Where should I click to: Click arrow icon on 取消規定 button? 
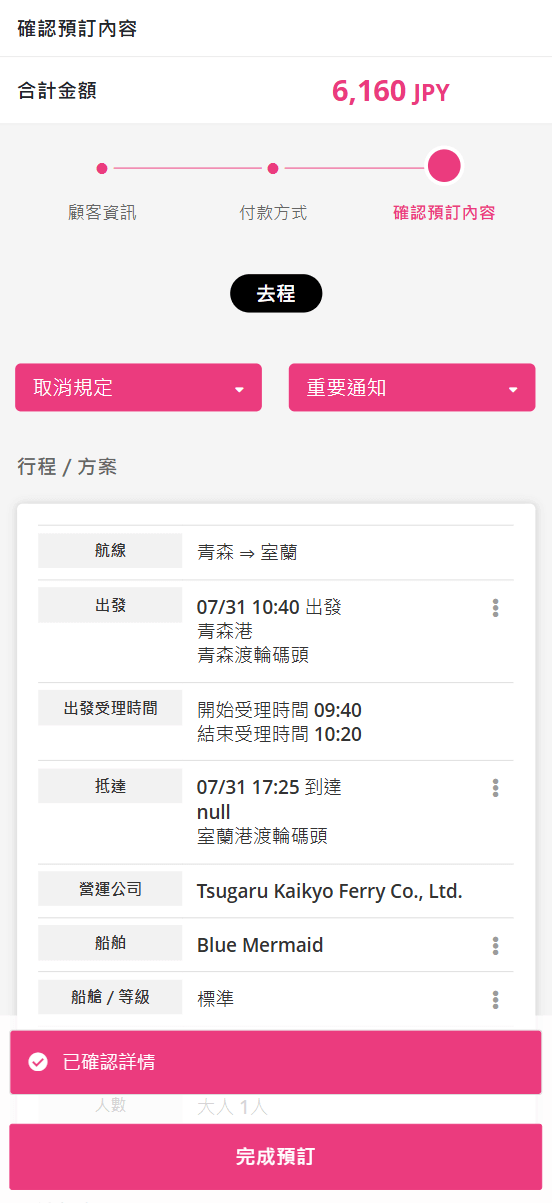click(240, 389)
